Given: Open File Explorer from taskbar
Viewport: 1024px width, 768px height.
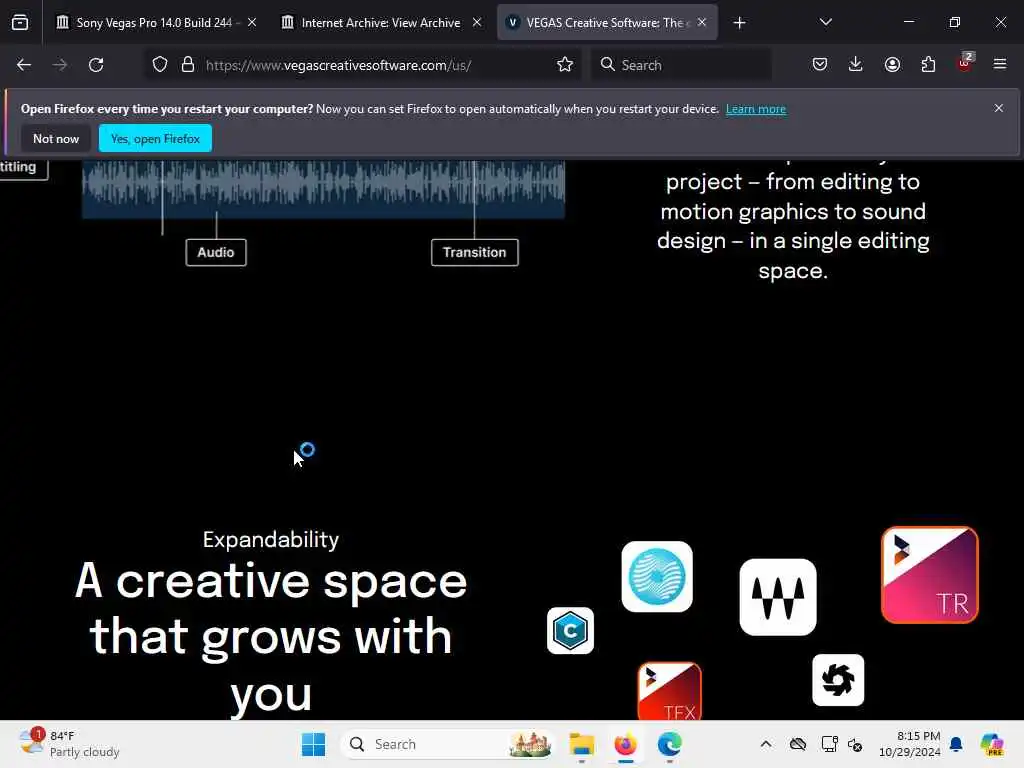Looking at the screenshot, I should 581,744.
